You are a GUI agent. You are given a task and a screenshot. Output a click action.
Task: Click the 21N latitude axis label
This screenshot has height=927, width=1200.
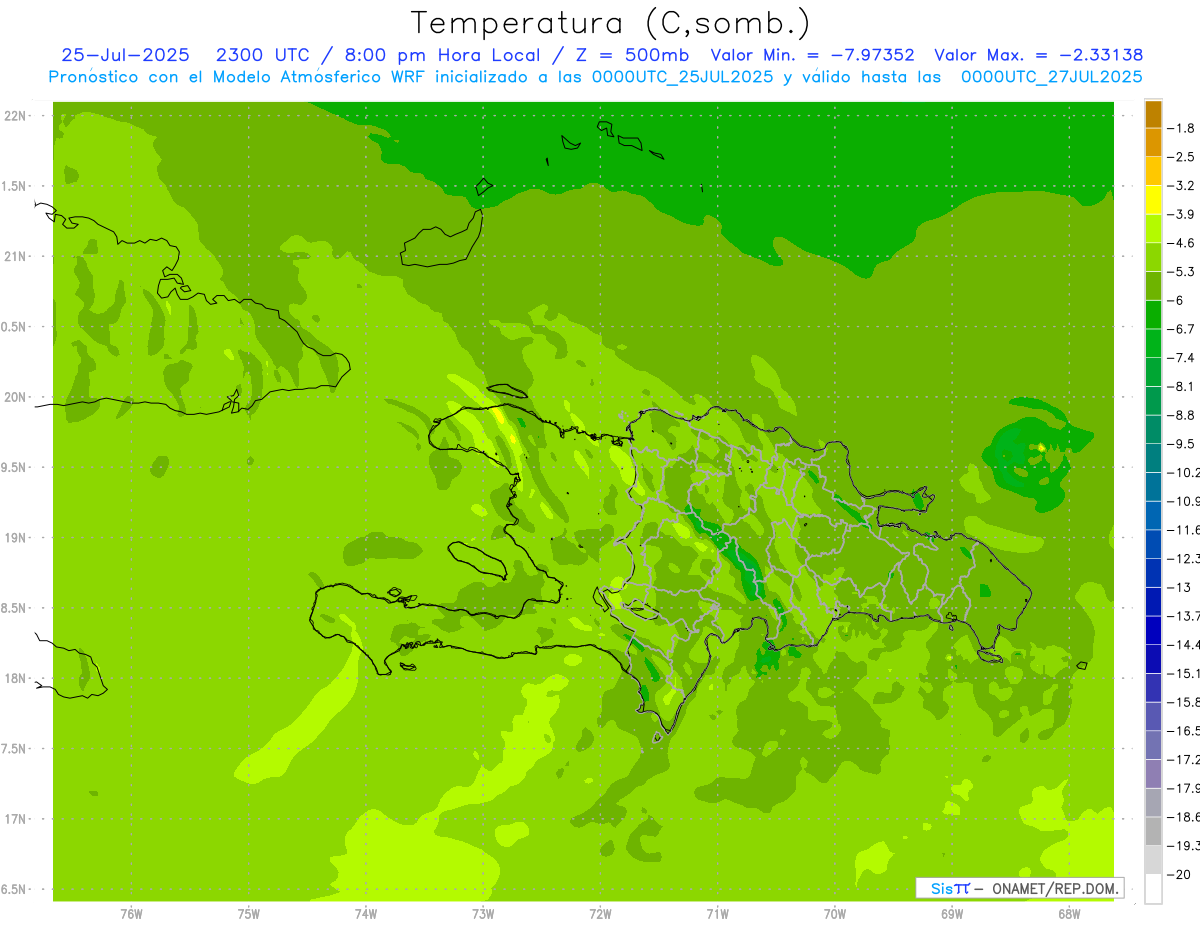[16, 256]
